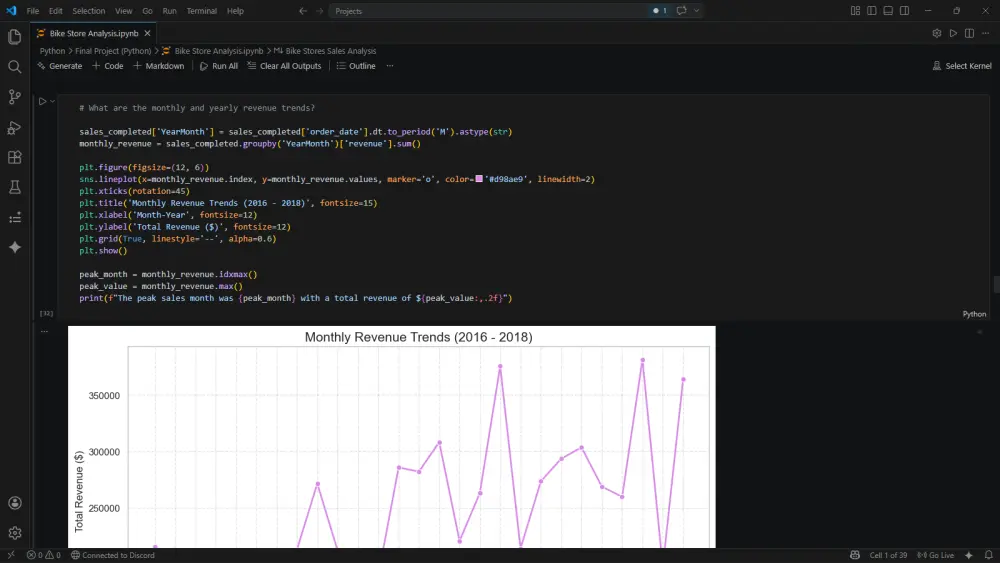Run the code cell with play button
Screen dimensions: 1000x563
42,101
